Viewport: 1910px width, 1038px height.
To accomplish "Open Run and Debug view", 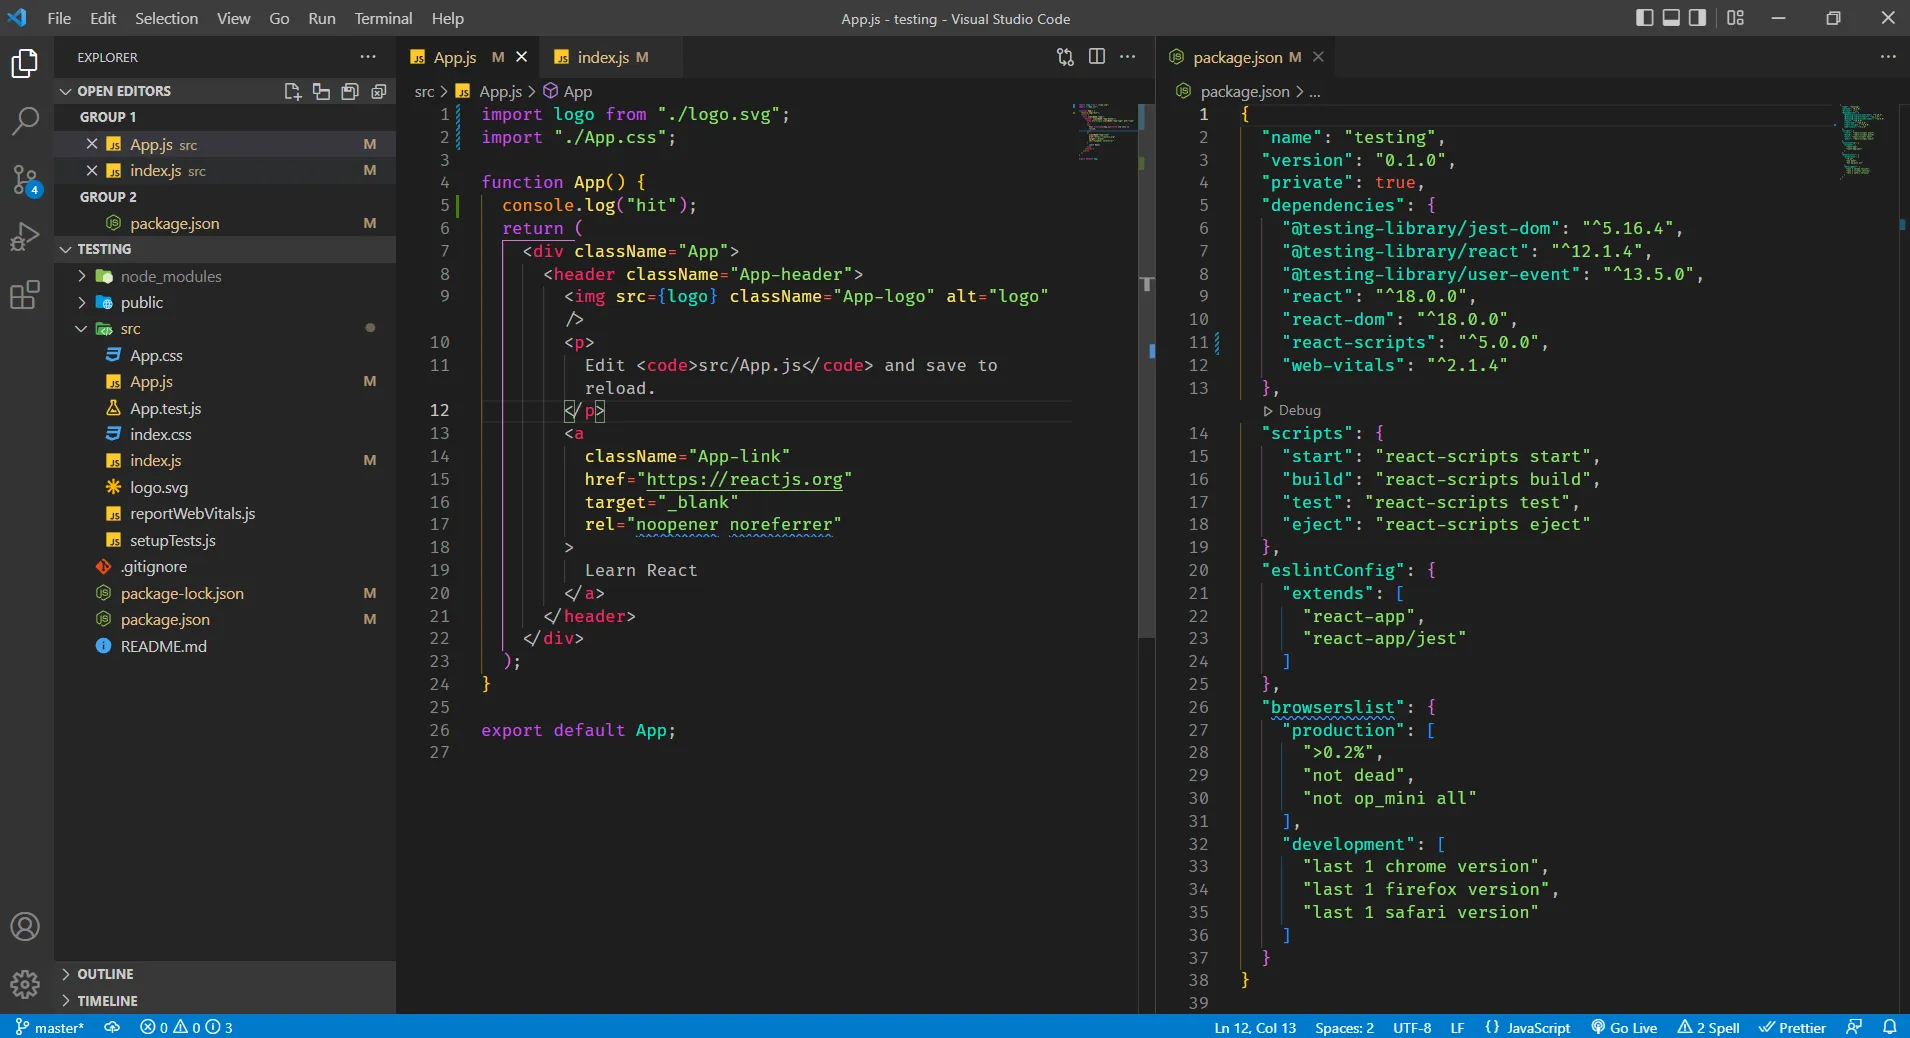I will click(x=25, y=237).
